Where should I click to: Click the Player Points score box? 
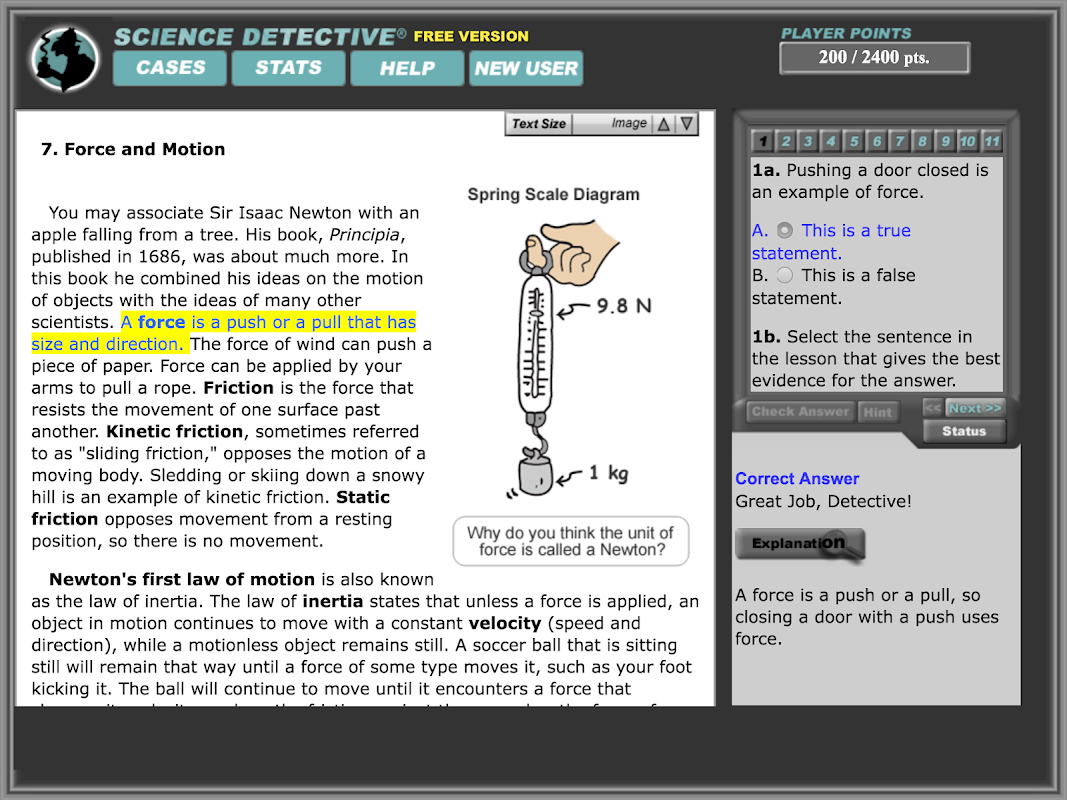[874, 58]
